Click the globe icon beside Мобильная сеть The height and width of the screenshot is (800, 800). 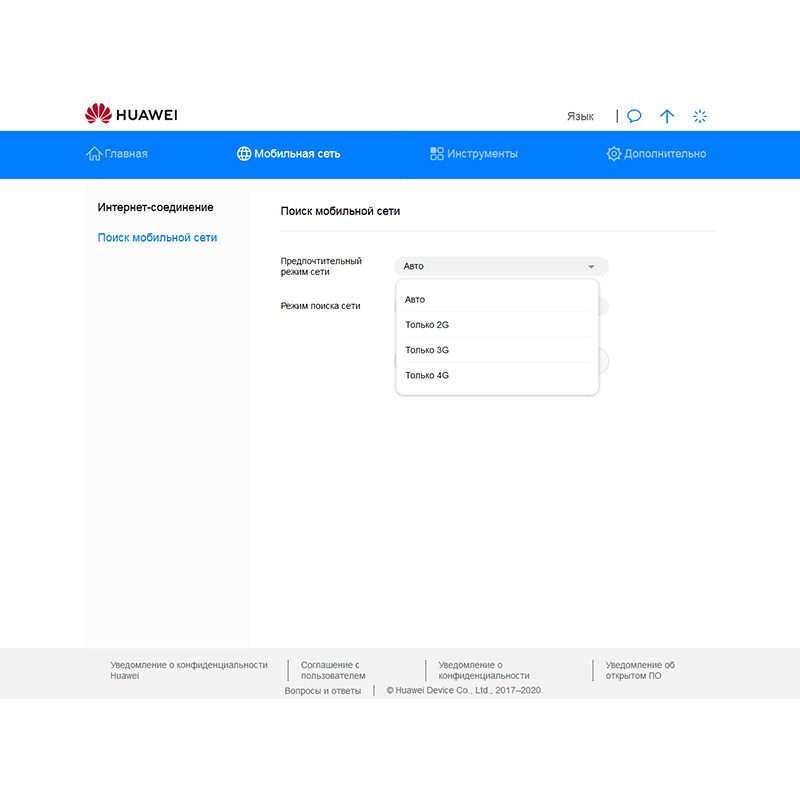244,154
